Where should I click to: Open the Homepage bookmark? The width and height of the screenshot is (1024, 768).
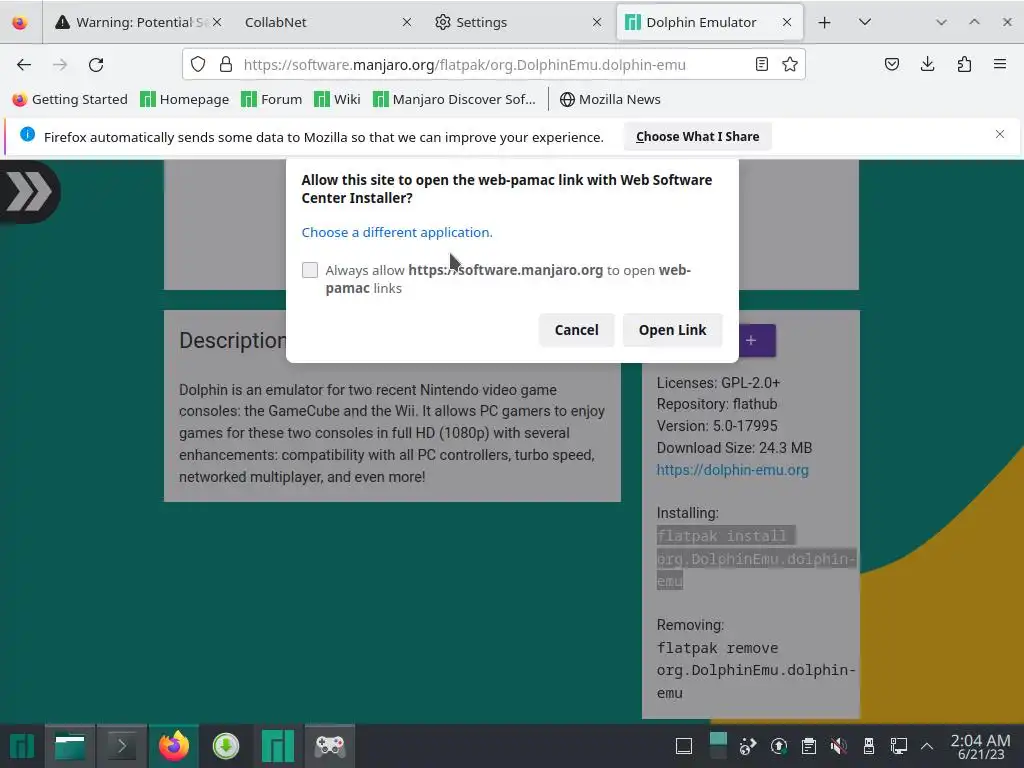(x=185, y=99)
